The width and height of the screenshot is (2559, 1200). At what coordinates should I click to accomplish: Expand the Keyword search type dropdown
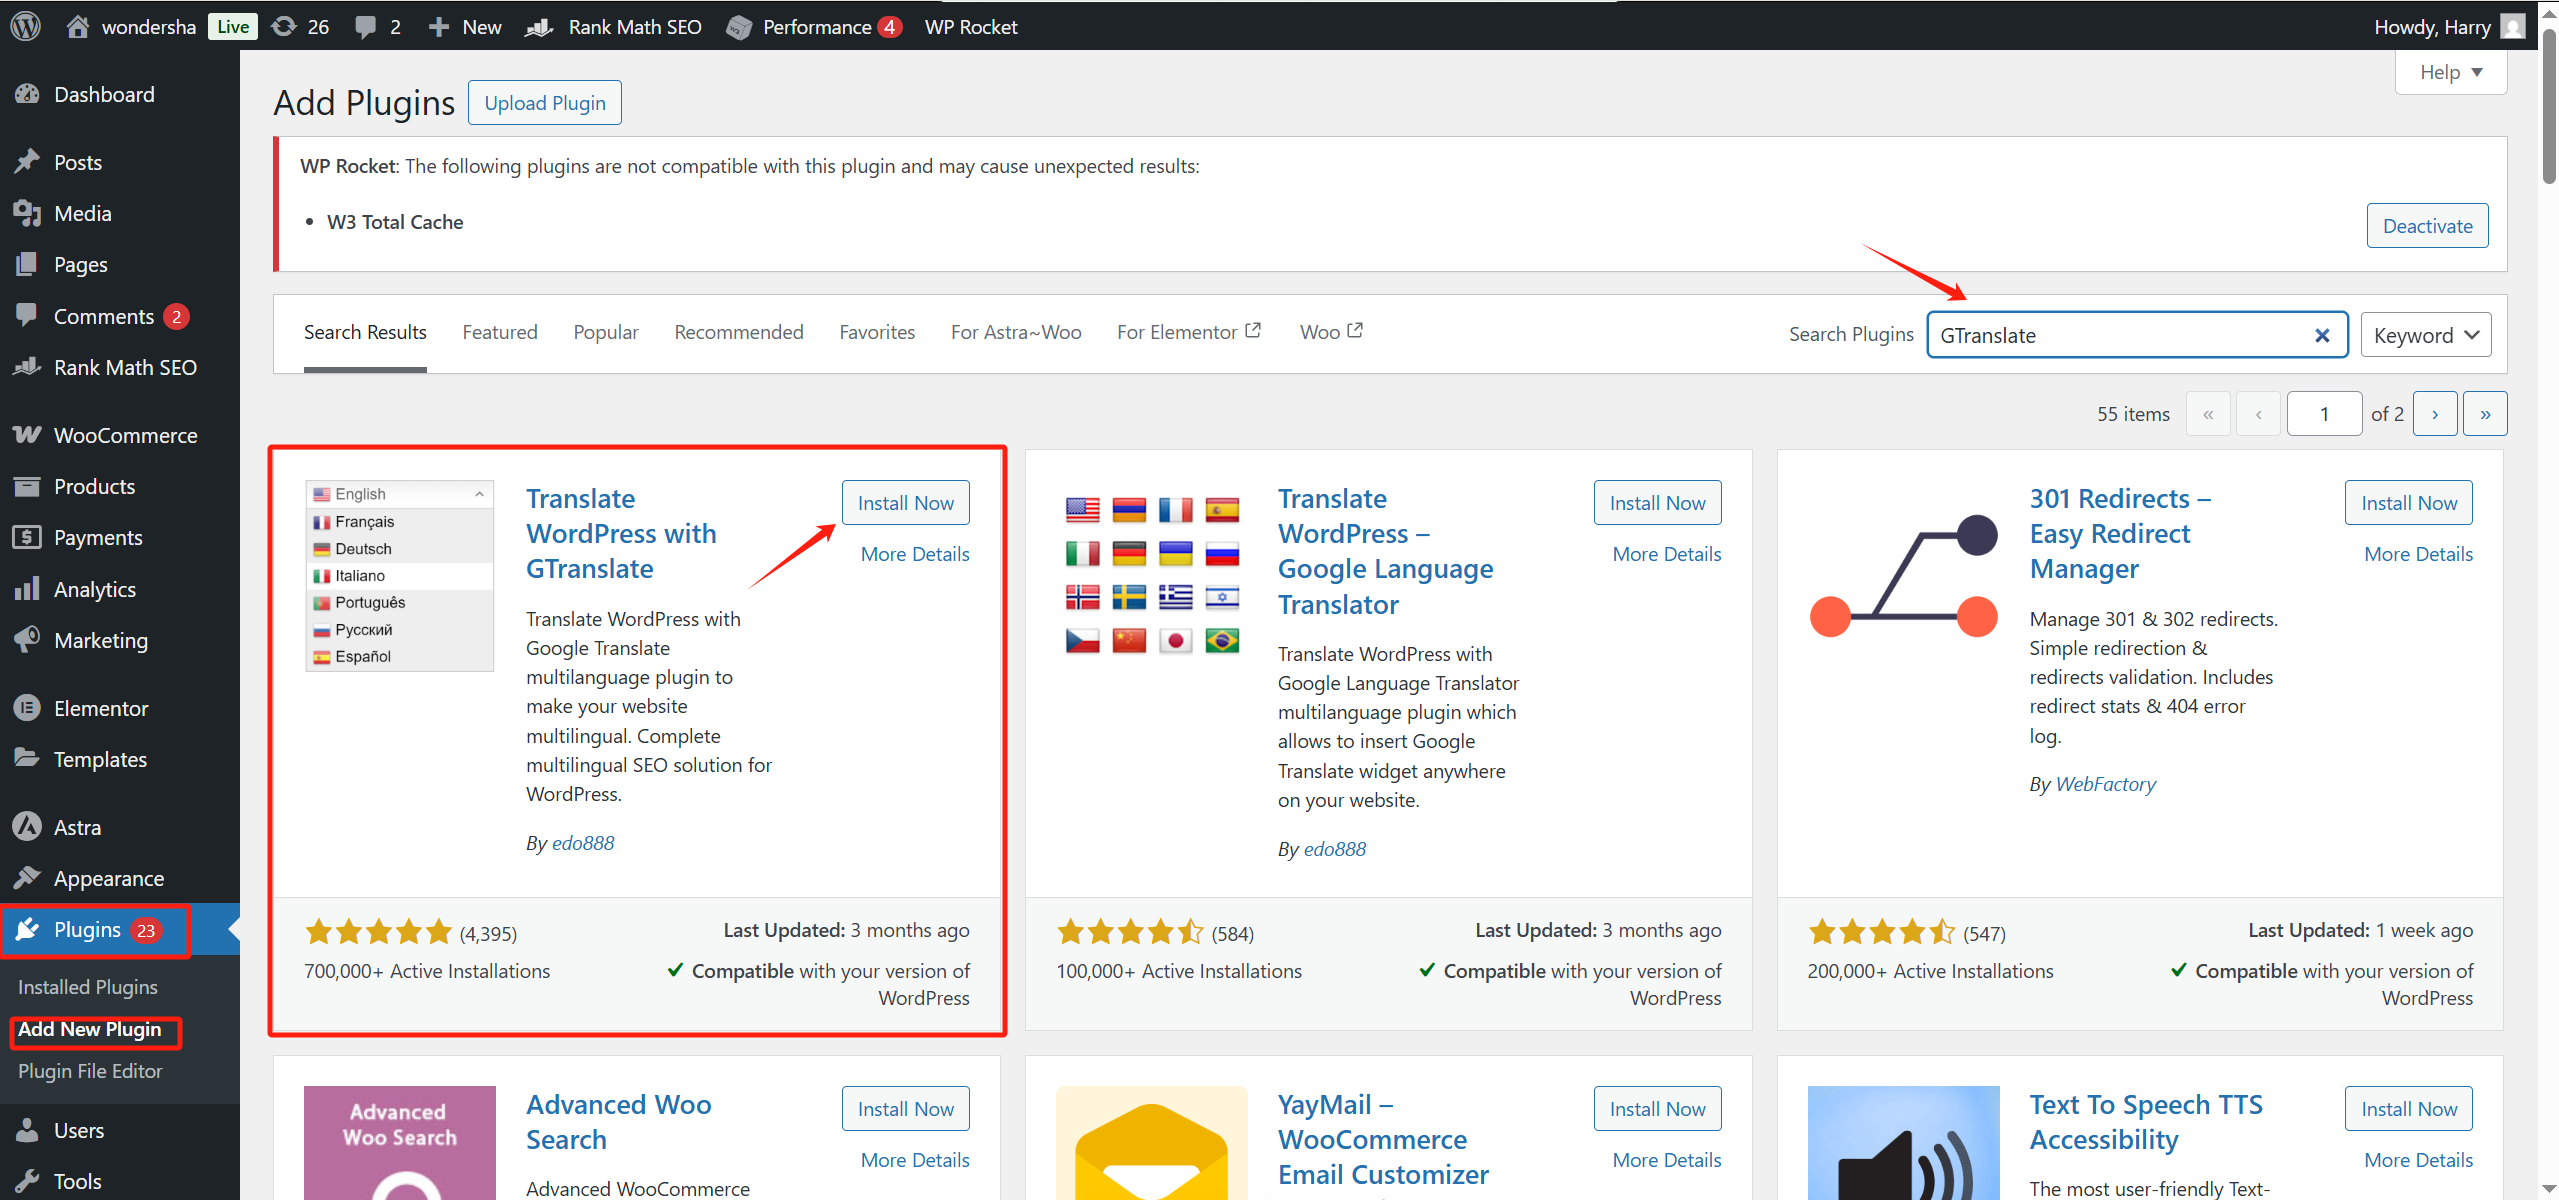pos(2425,335)
